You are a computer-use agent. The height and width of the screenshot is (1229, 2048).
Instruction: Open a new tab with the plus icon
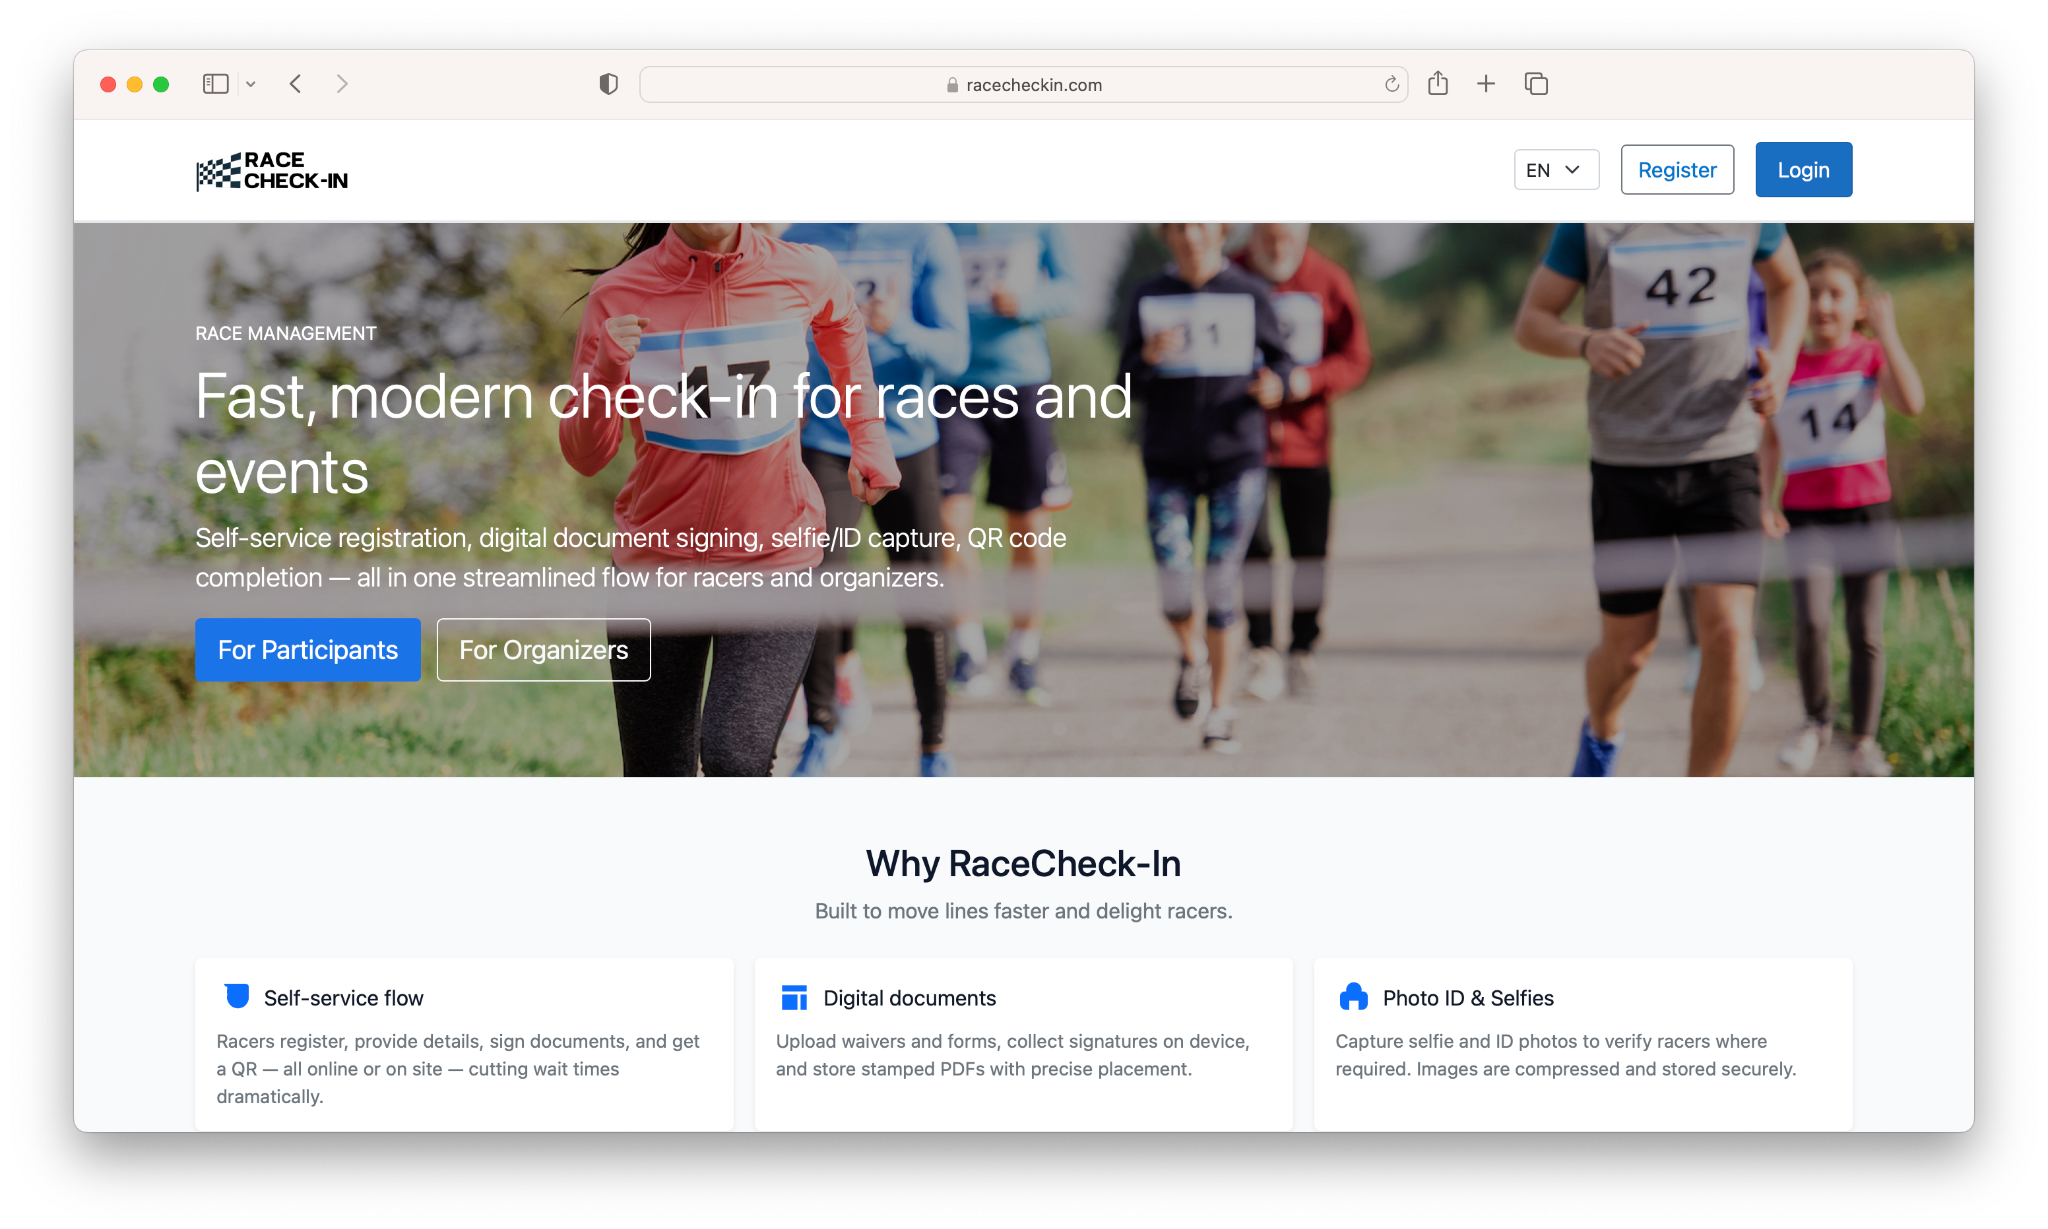click(1486, 84)
